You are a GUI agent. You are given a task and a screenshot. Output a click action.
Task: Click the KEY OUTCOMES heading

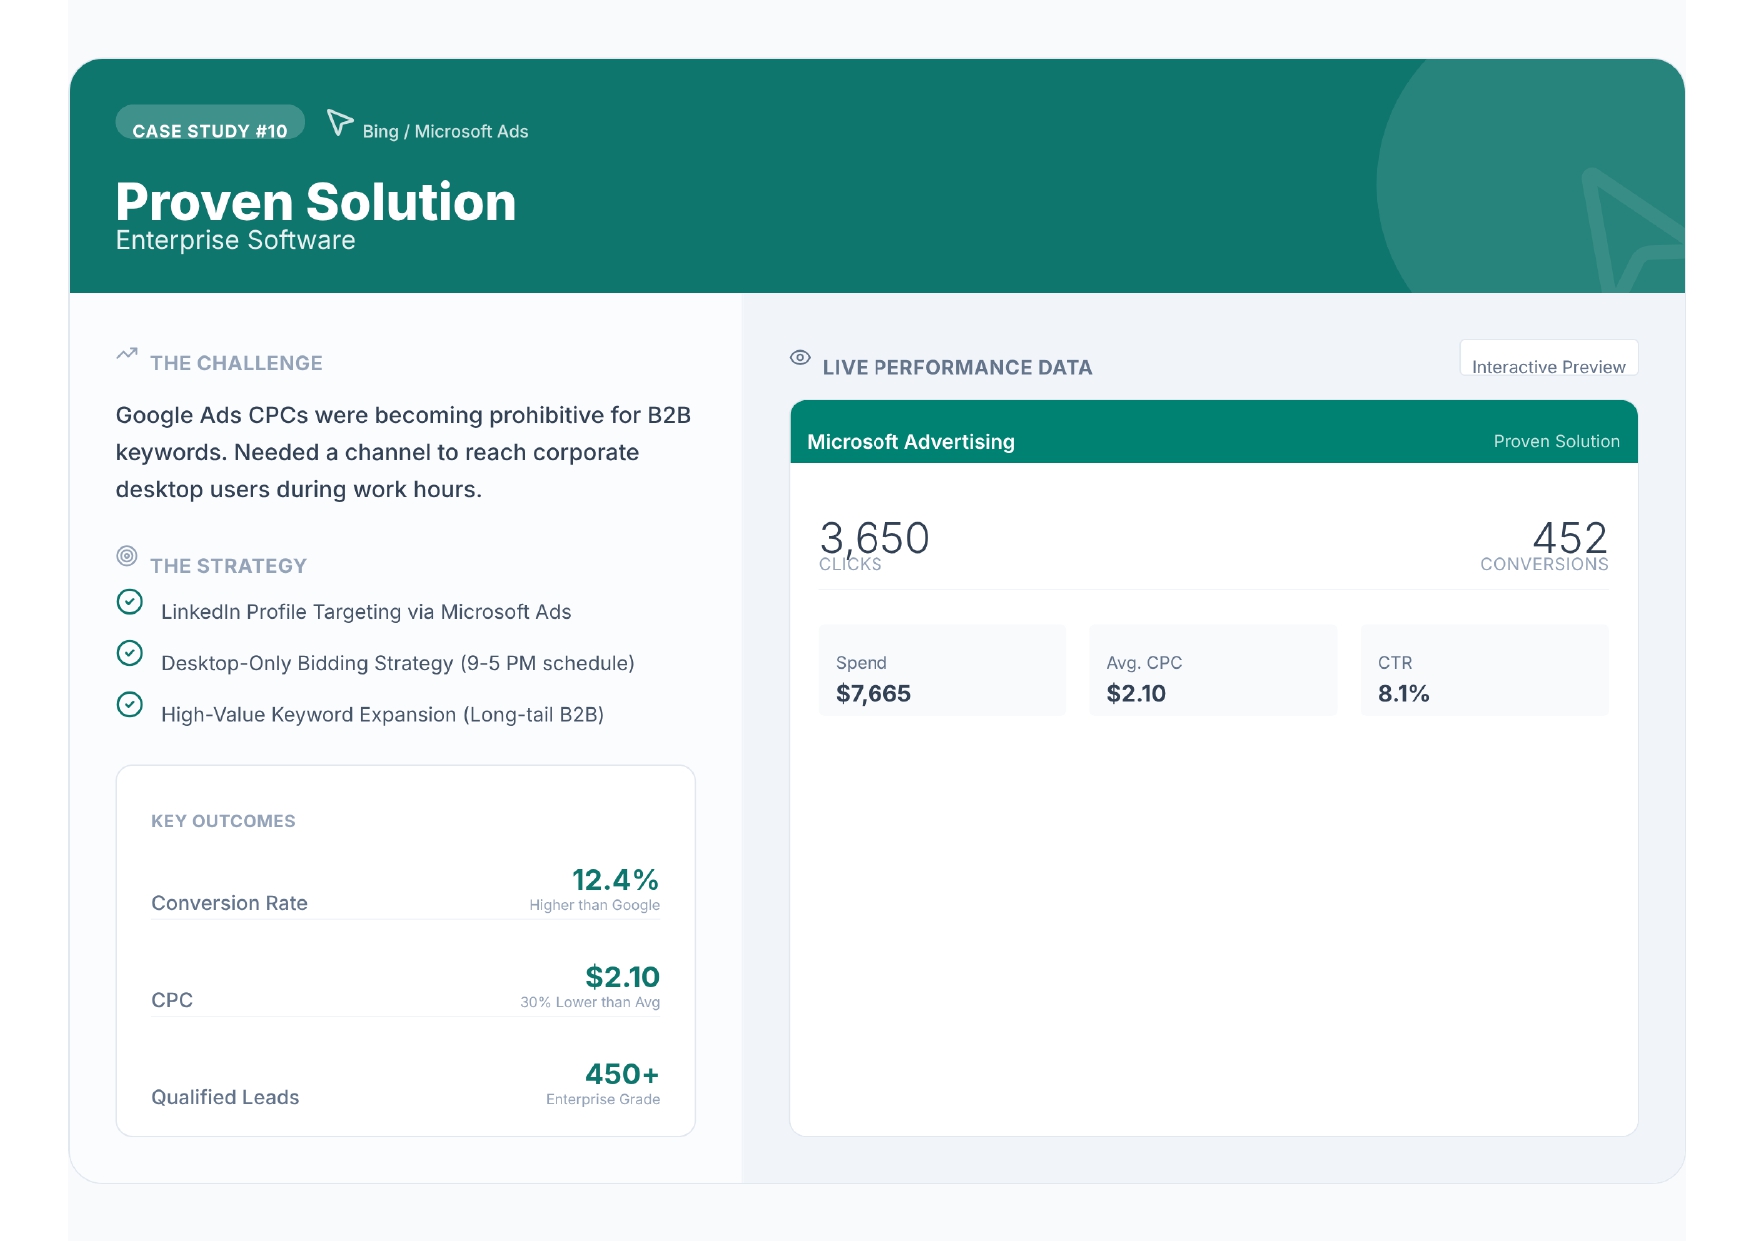pos(223,821)
